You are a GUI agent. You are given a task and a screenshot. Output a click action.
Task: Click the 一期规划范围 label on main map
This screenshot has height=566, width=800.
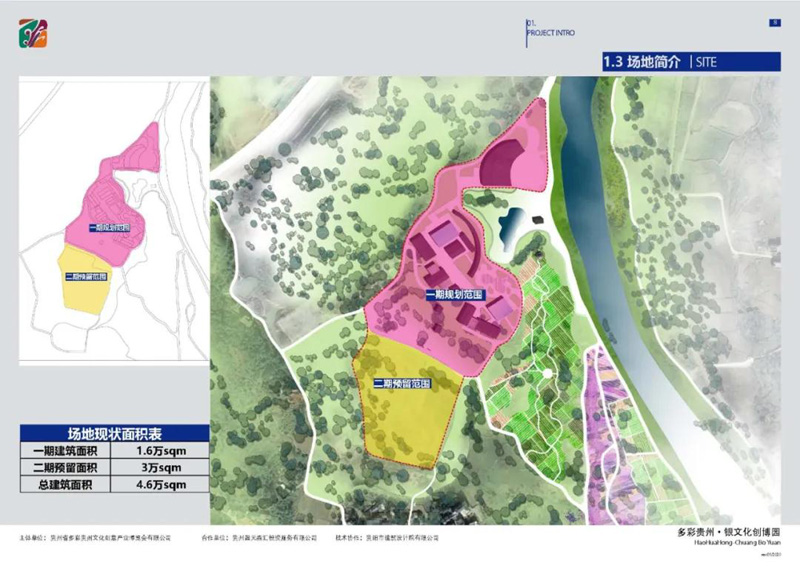453,295
